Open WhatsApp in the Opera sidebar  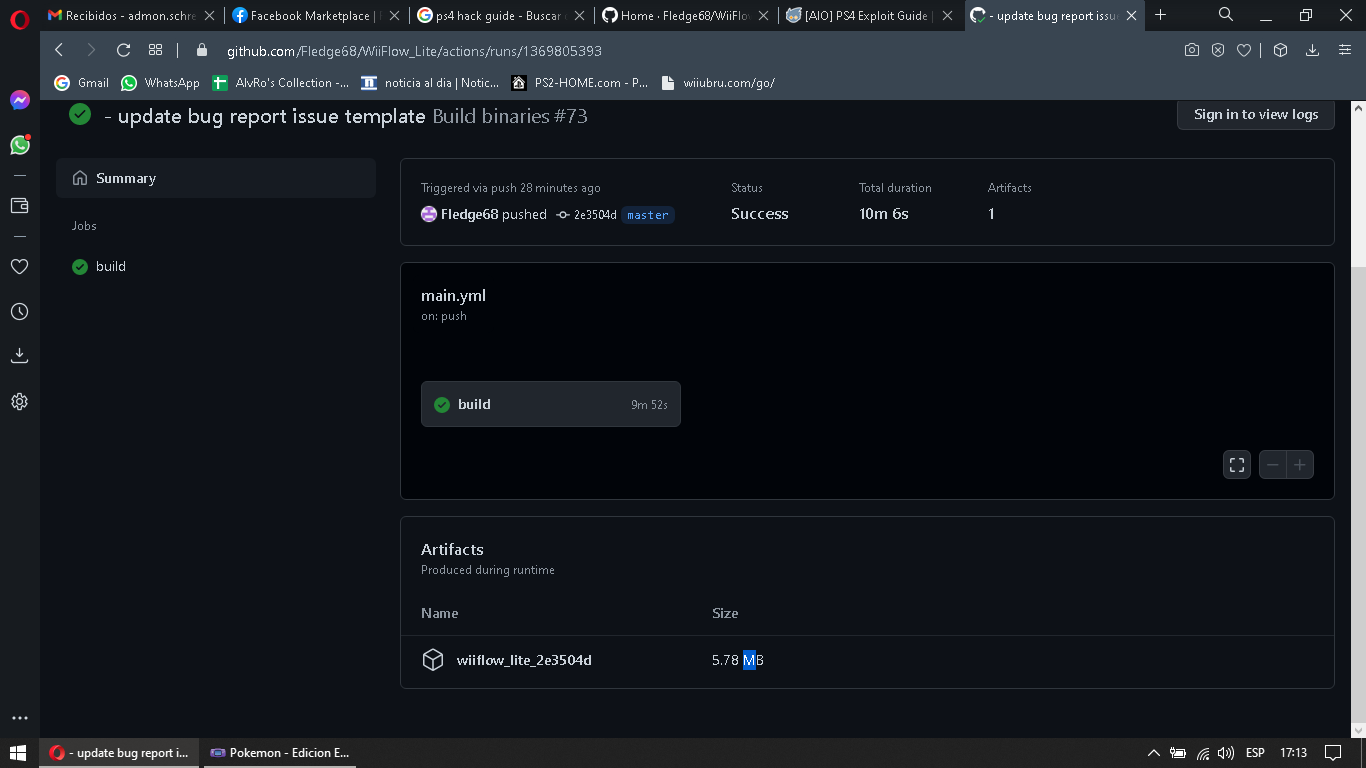pos(19,145)
